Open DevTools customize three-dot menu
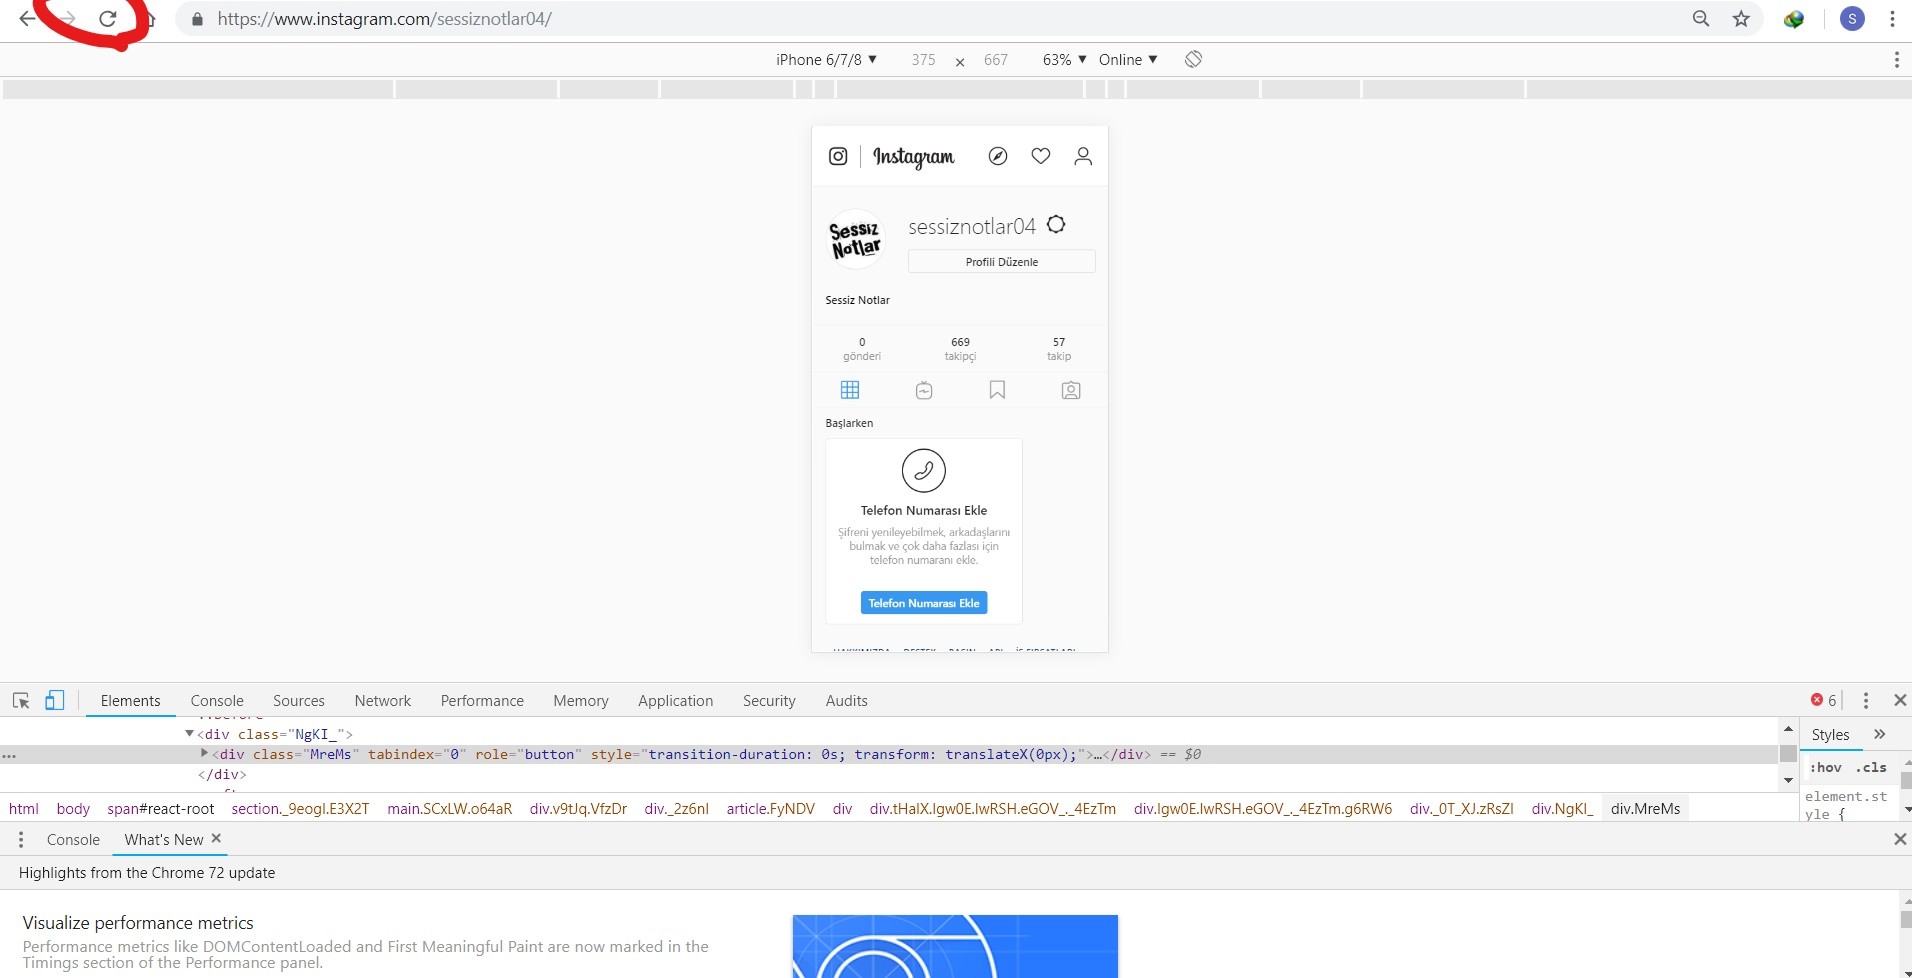Image resolution: width=1912 pixels, height=978 pixels. coord(1866,700)
